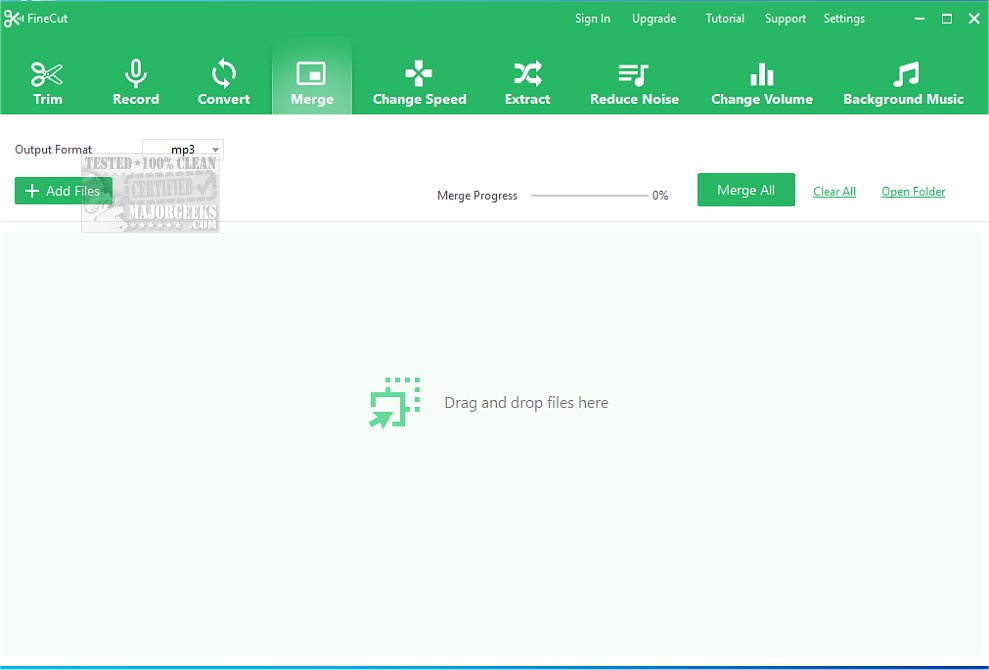Viewport: 989px width, 670px height.
Task: Open the Change Volume tool
Action: (762, 83)
